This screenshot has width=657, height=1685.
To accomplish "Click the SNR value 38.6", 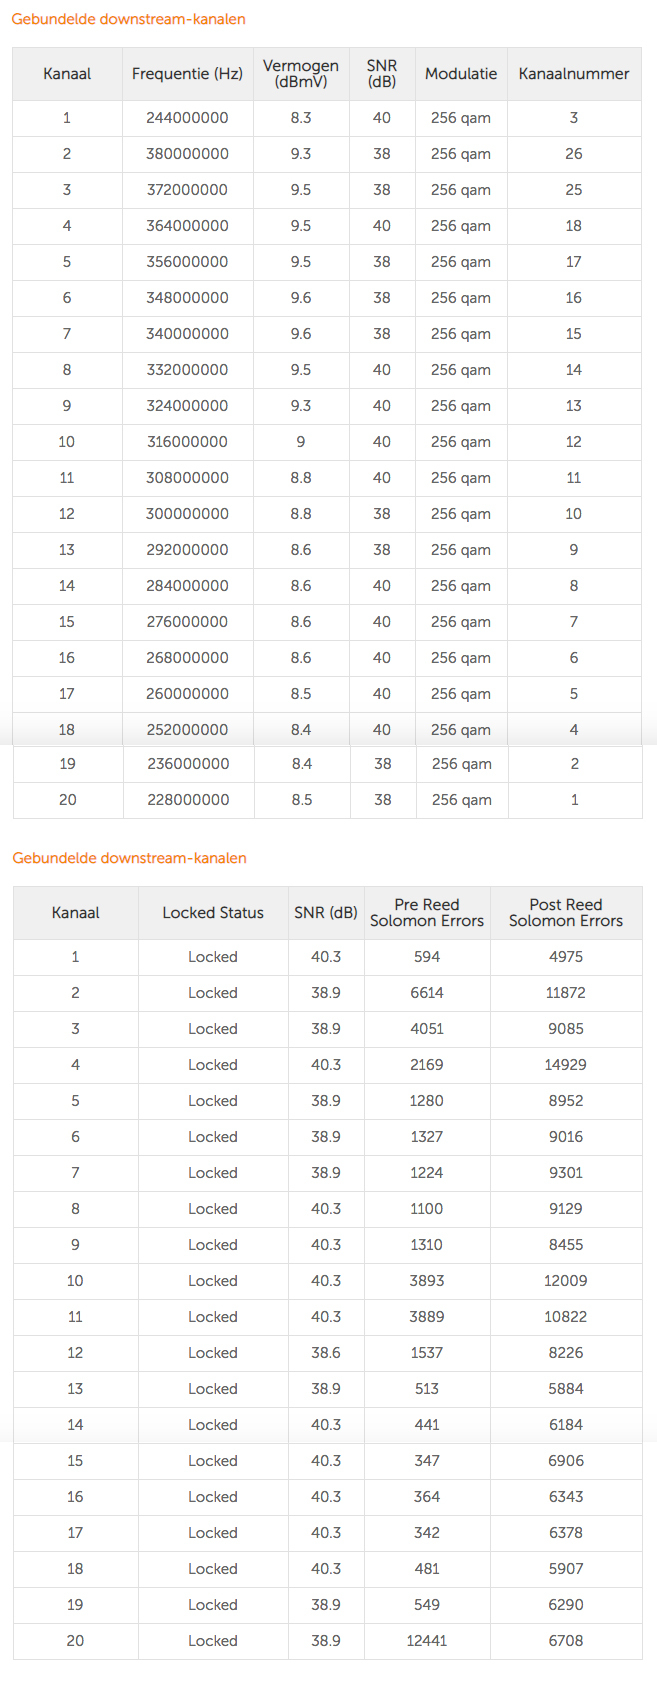I will (x=326, y=1353).
